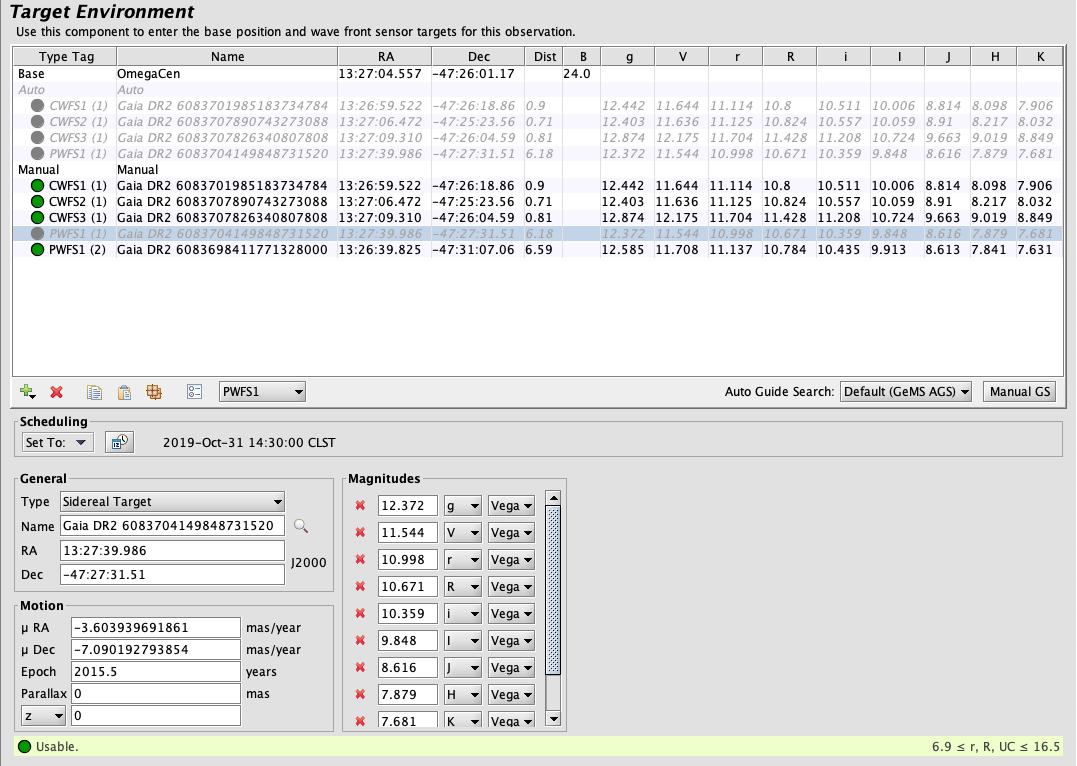1077x766 pixels.
Task: Delete the 9.848 I magnitude entry
Action: 360,640
